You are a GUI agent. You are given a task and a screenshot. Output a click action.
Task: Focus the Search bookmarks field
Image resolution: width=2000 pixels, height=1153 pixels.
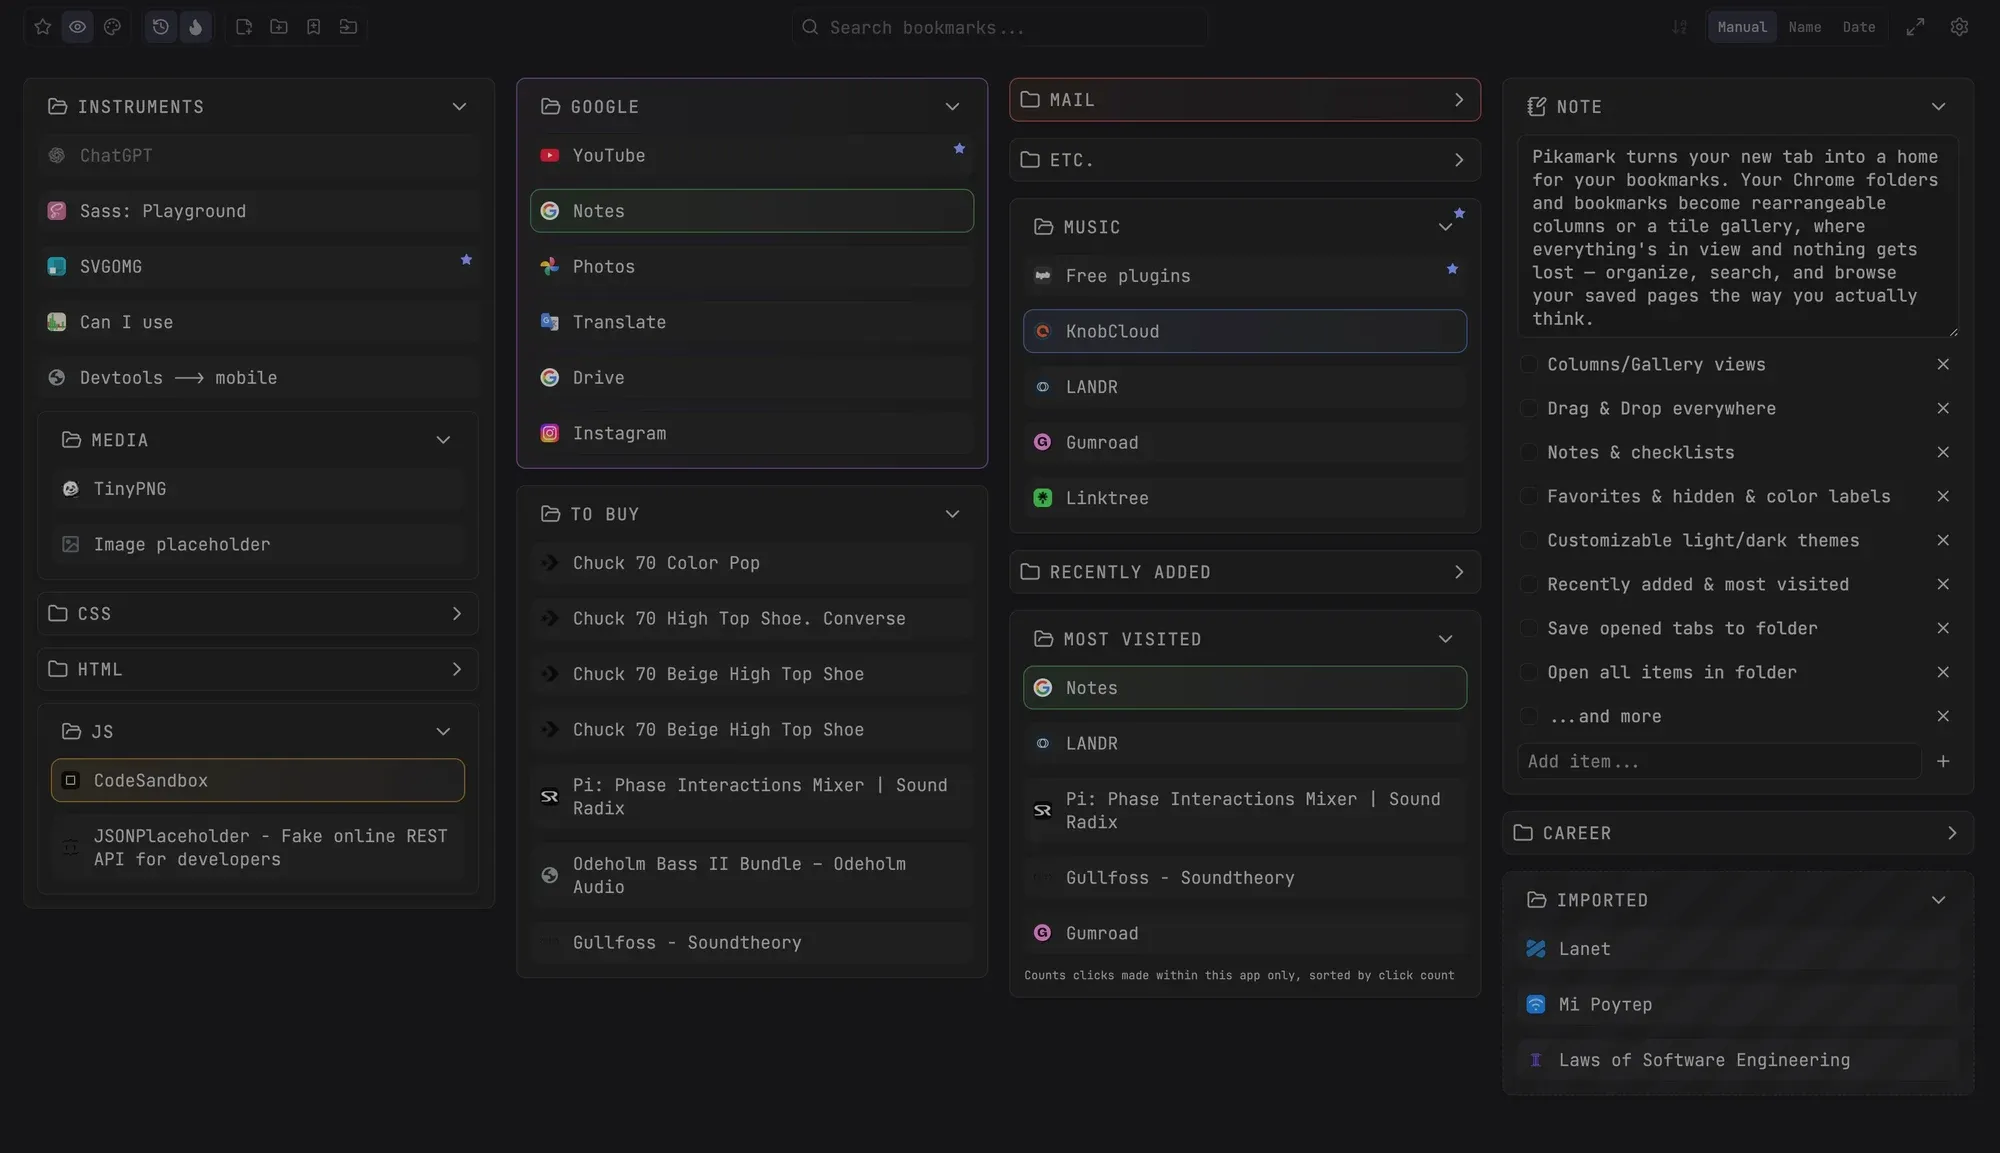1000,27
